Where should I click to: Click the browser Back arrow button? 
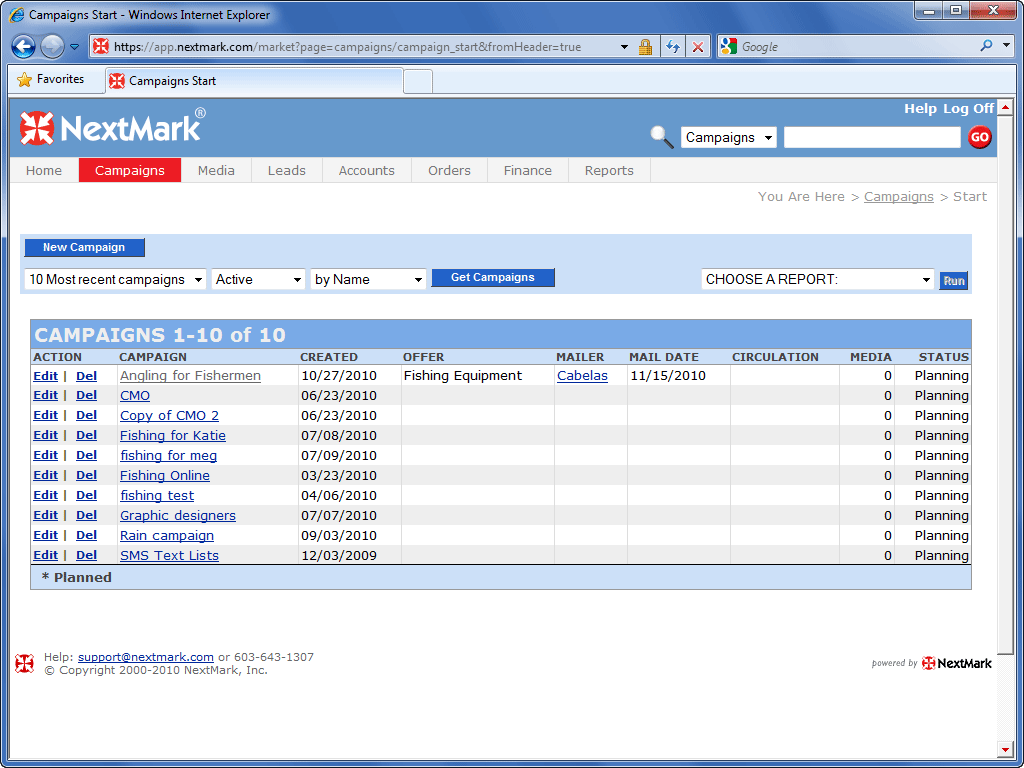point(24,47)
